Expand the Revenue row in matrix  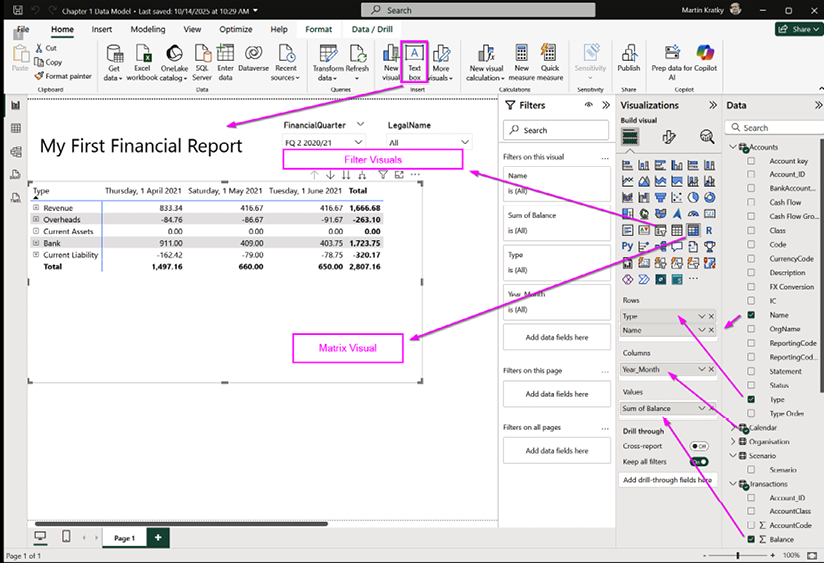point(36,208)
